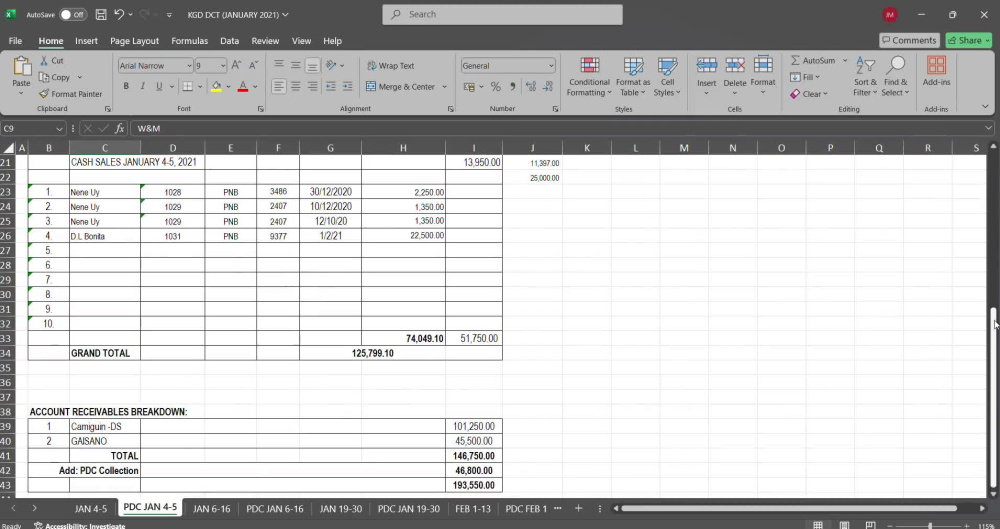Open Cell Styles gallery
Image resolution: width=1000 pixels, height=529 pixels.
click(667, 77)
